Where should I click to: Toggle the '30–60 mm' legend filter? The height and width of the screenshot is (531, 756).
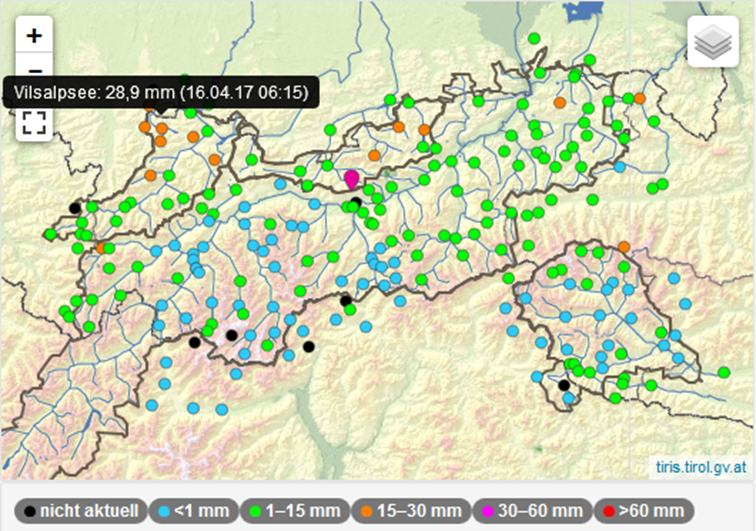532,511
